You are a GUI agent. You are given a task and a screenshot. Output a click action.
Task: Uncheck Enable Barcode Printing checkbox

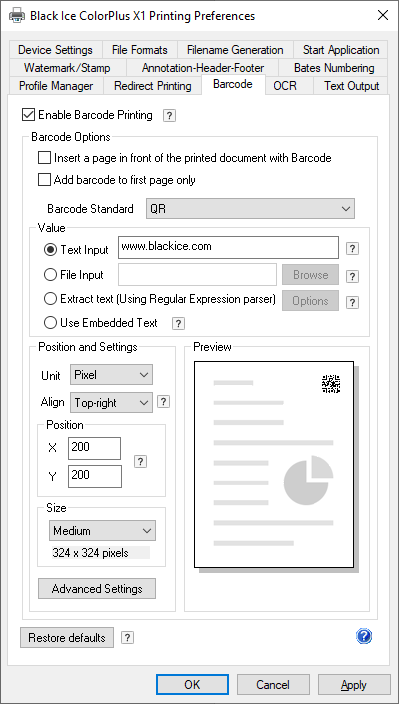28,115
